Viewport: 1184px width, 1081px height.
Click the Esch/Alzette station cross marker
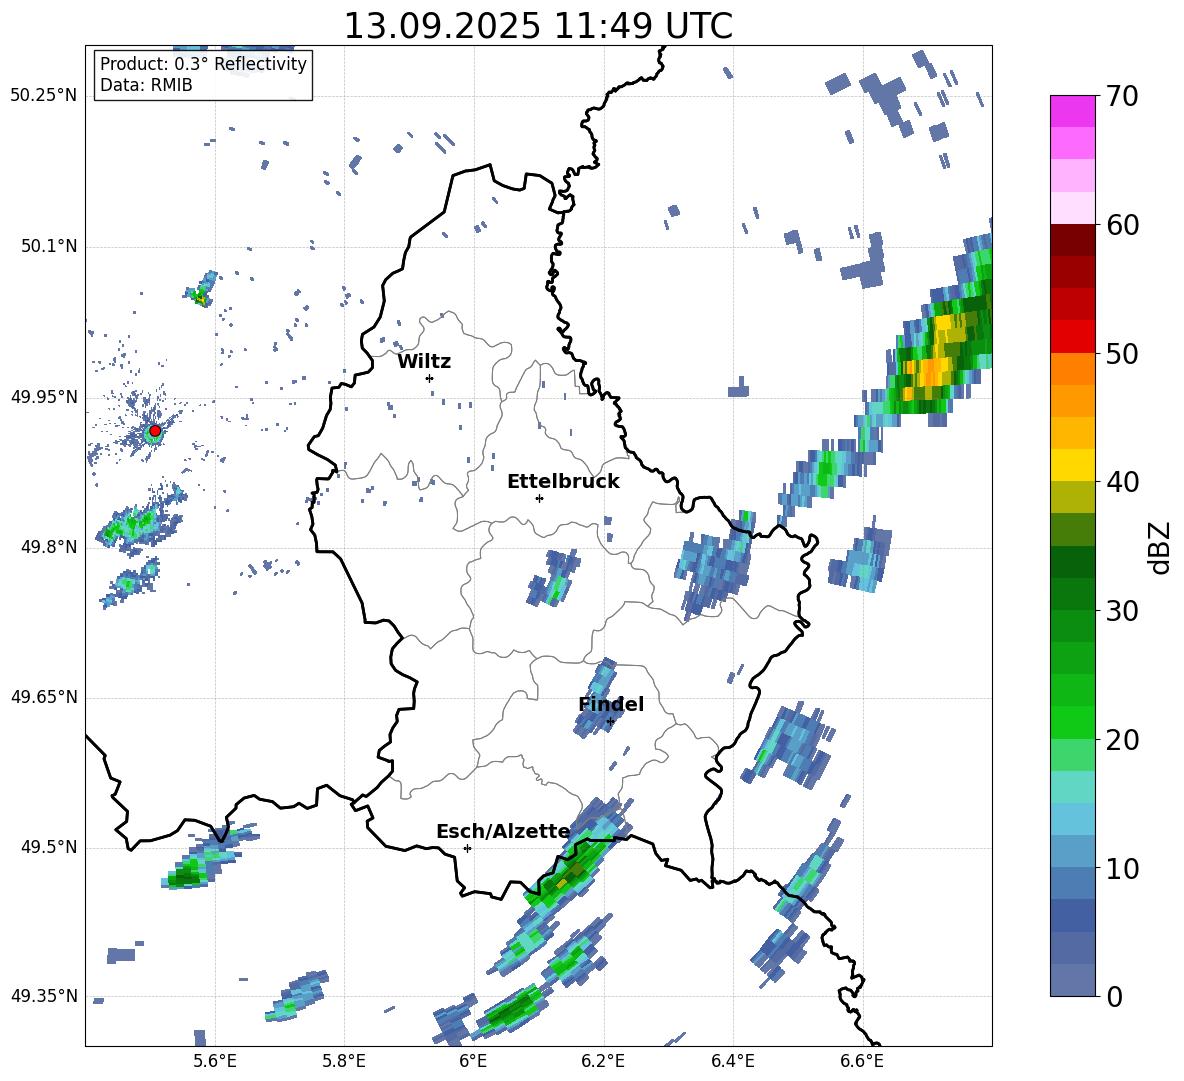[467, 848]
